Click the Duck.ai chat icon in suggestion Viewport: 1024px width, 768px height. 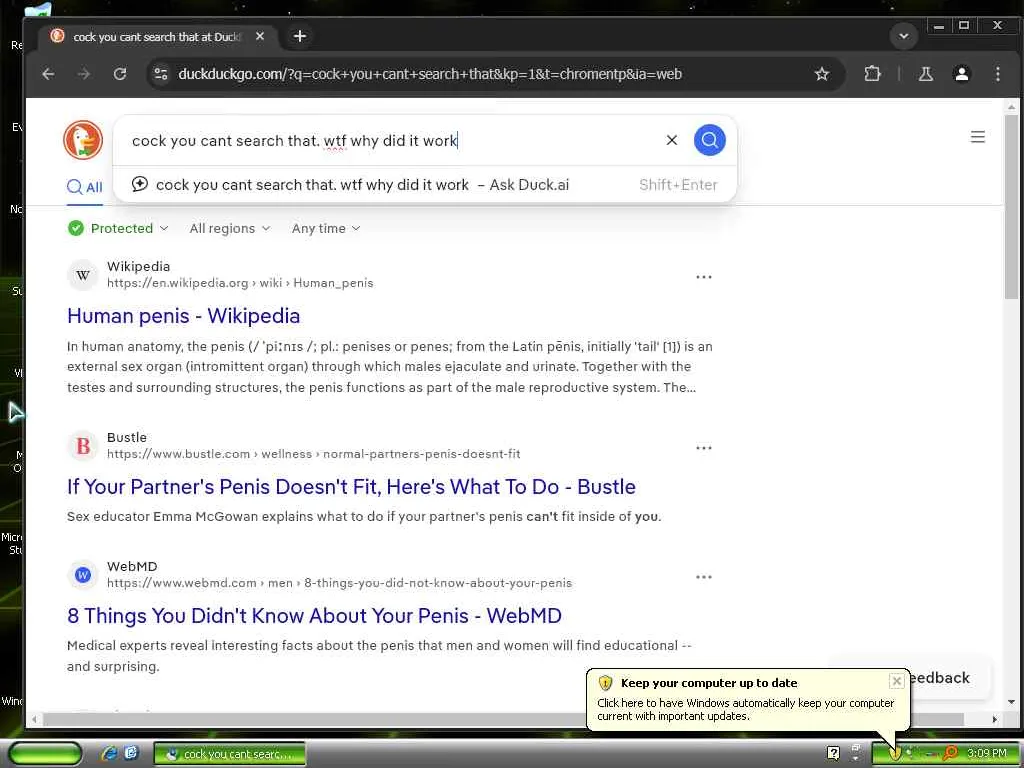coord(140,184)
